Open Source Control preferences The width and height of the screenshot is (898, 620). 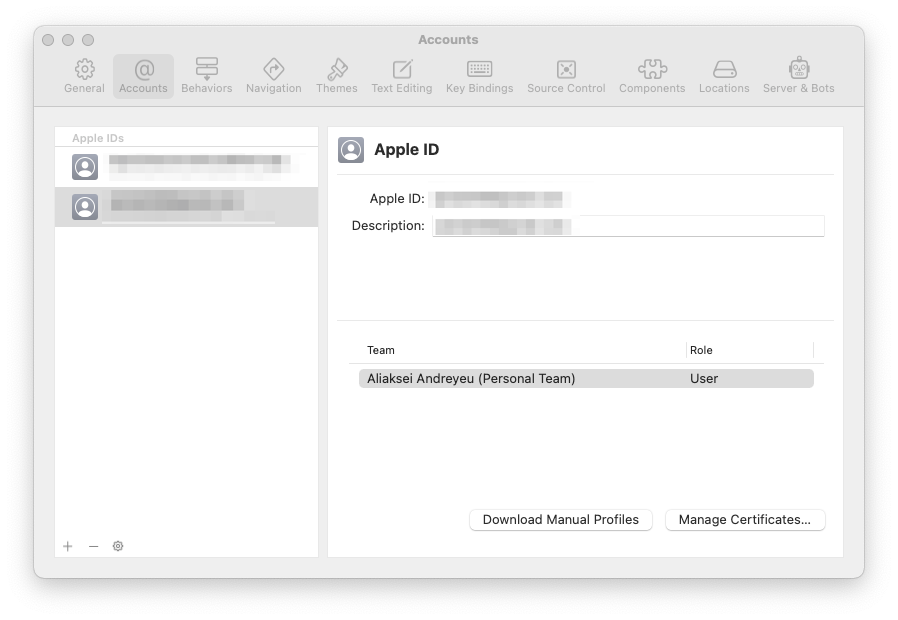565,75
